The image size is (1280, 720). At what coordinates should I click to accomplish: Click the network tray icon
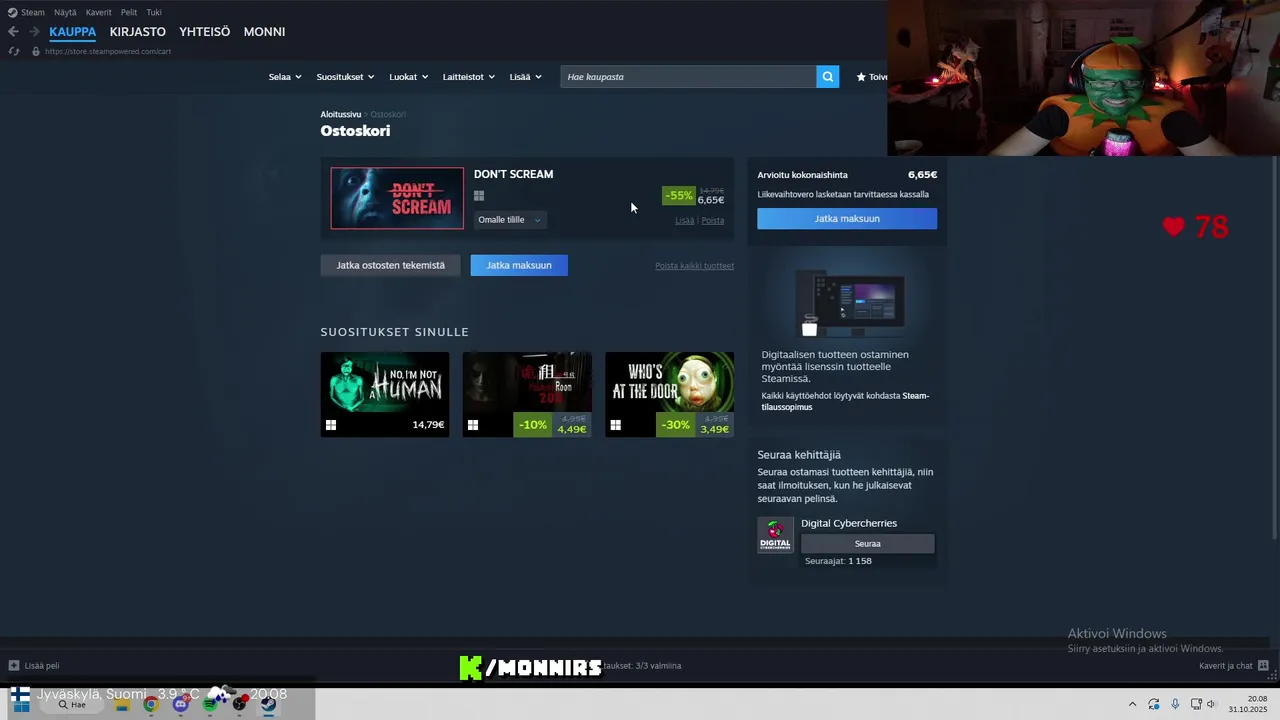point(1196,704)
